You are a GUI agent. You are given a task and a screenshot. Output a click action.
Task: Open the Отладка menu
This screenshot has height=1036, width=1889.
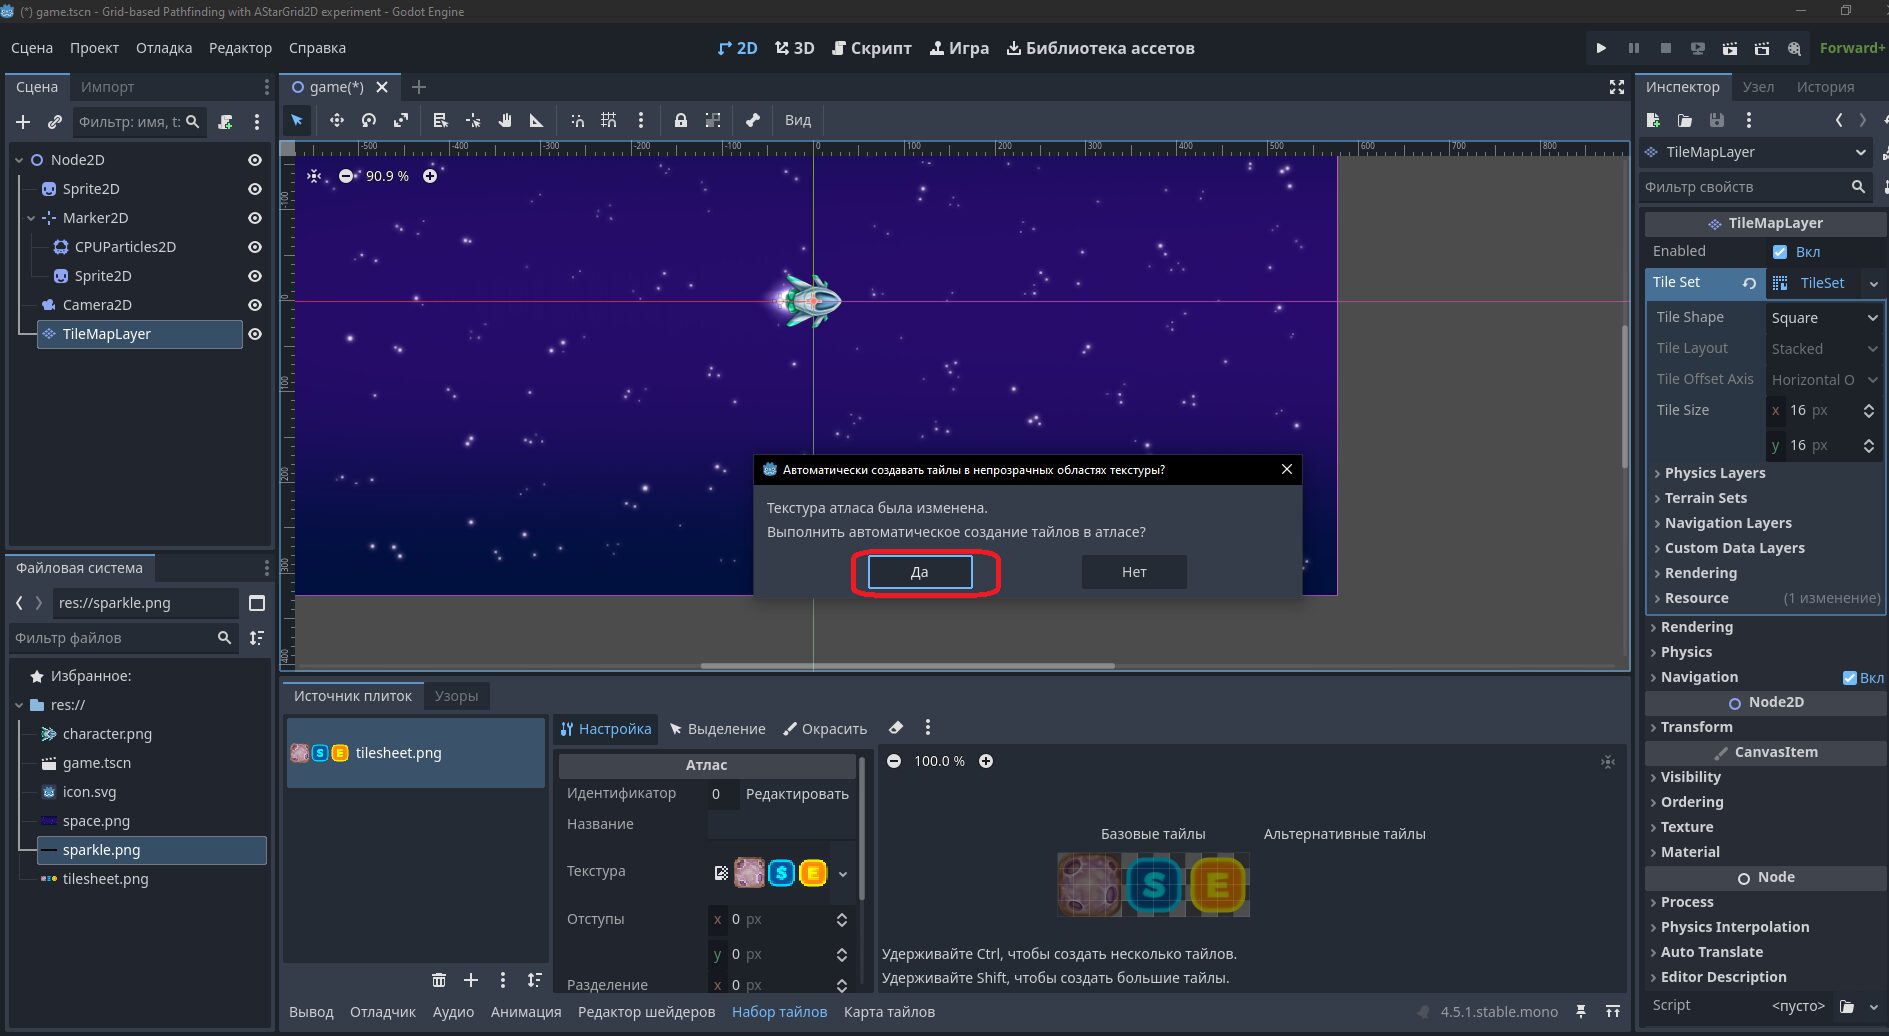[164, 48]
